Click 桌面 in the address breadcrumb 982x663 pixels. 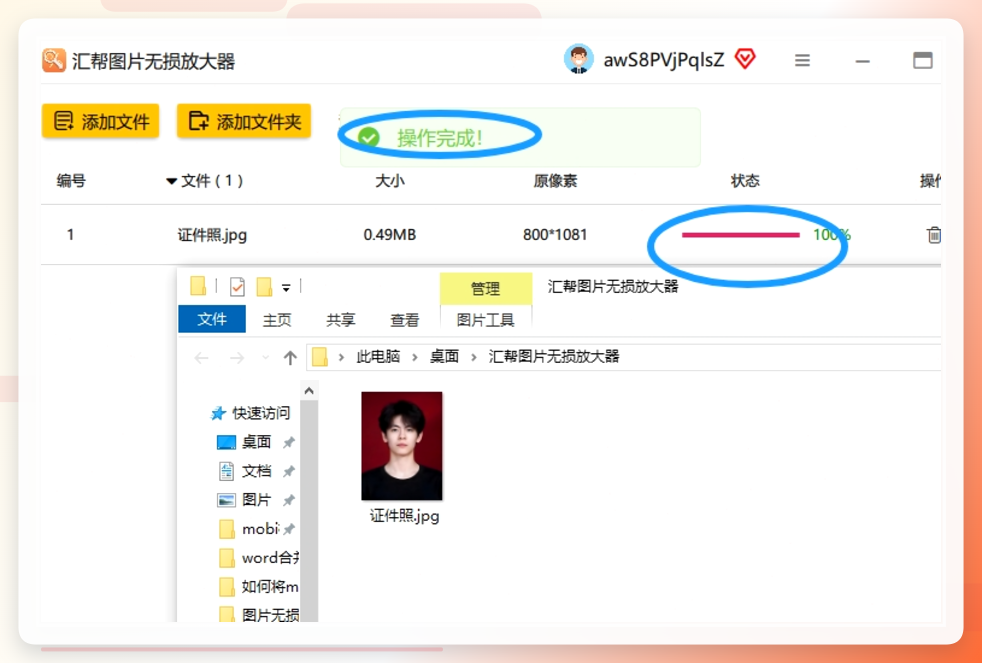444,357
